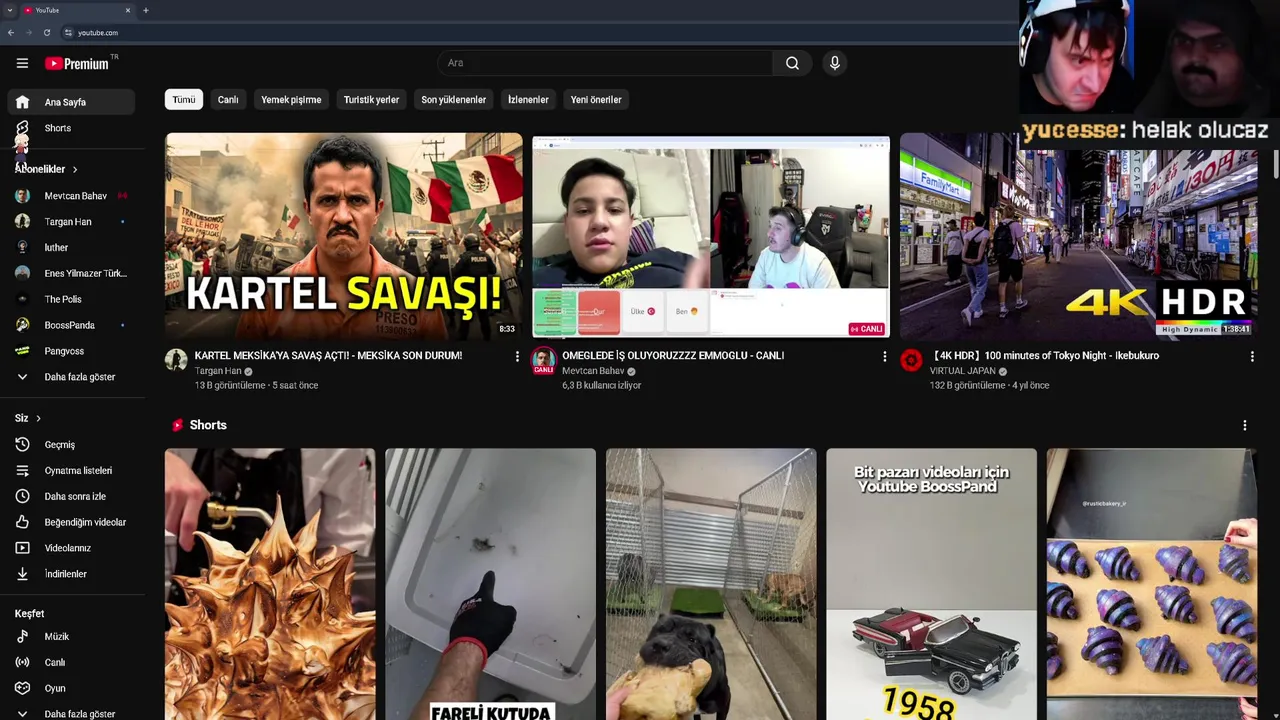1280x720 pixels.
Task: Start voice search with microphone icon
Action: pos(835,63)
